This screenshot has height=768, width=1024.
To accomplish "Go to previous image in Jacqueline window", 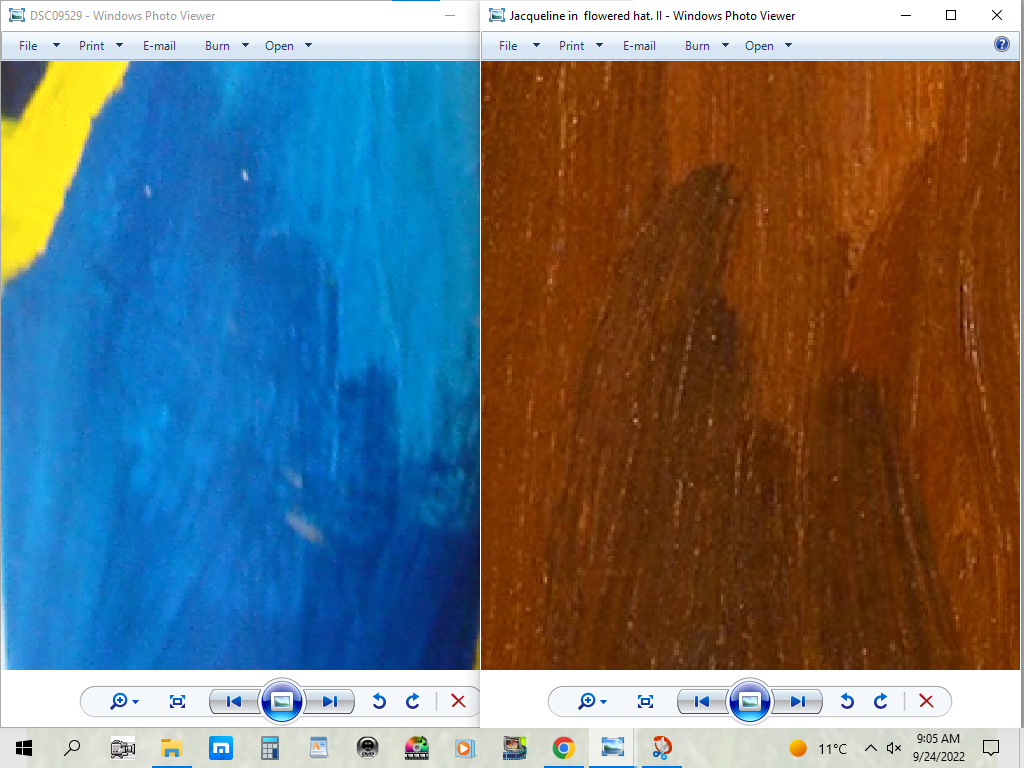I will 702,701.
